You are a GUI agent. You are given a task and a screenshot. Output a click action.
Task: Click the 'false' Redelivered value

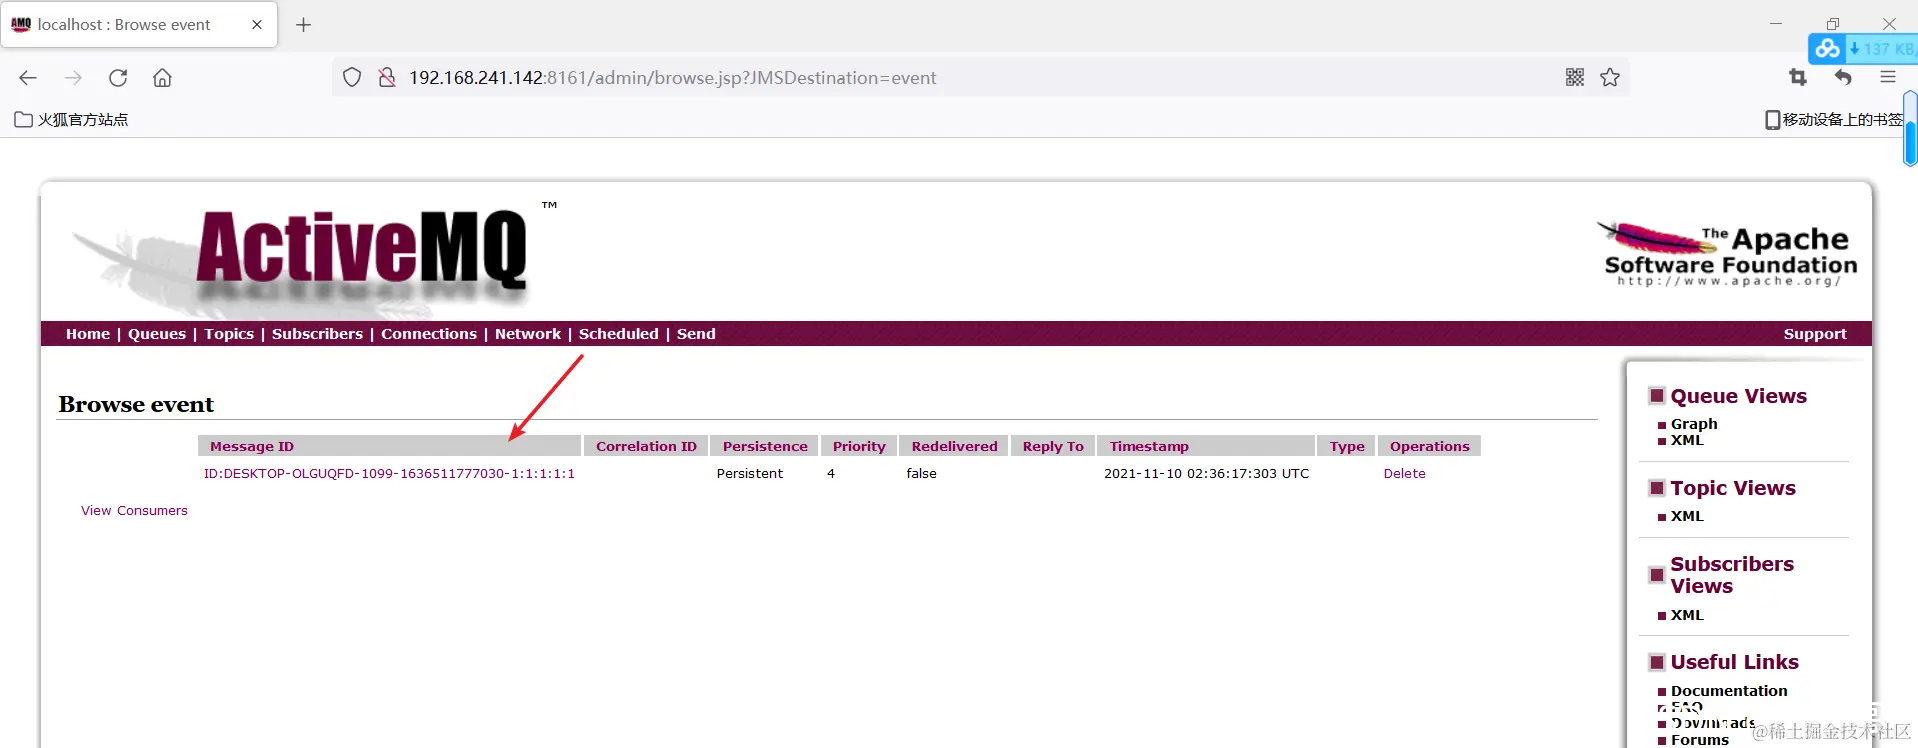click(x=921, y=474)
